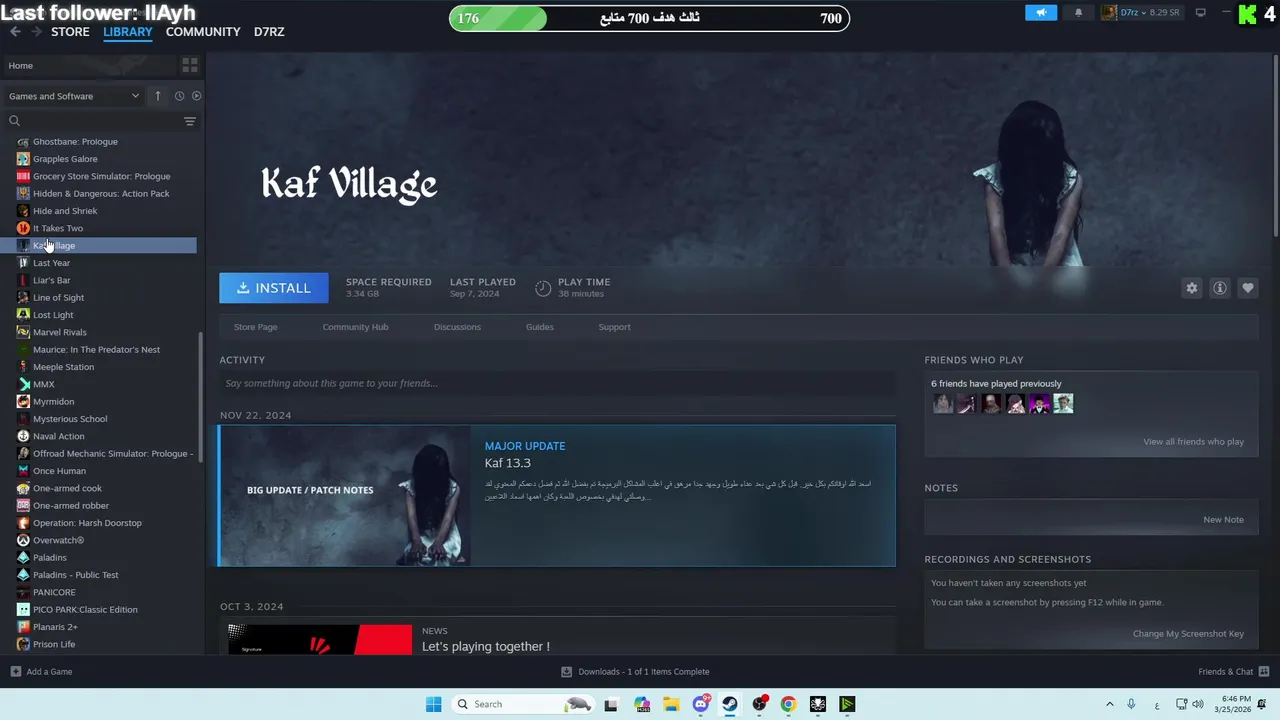
Task: Open the Discussions link
Action: click(x=457, y=327)
